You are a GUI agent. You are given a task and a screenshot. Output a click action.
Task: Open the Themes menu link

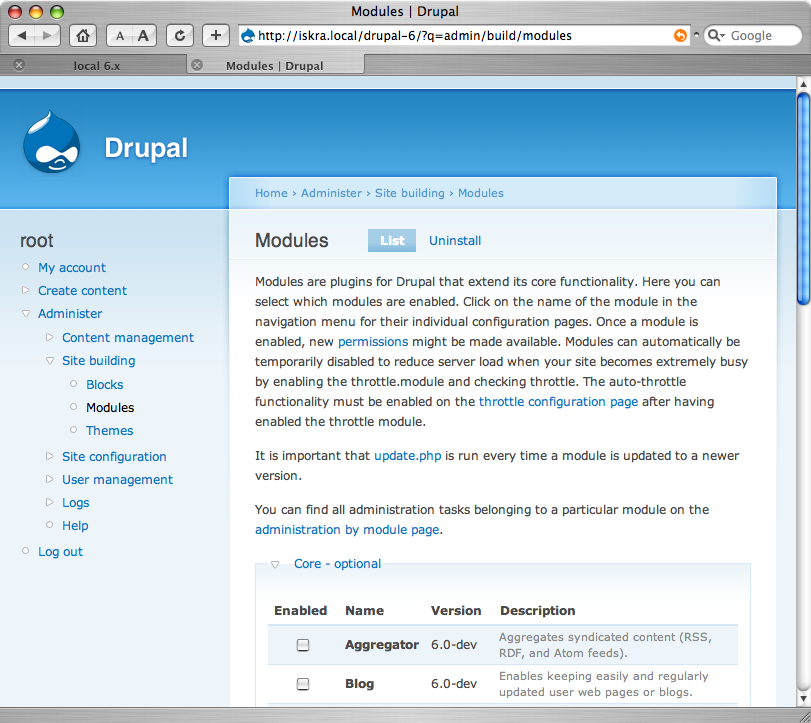point(109,430)
